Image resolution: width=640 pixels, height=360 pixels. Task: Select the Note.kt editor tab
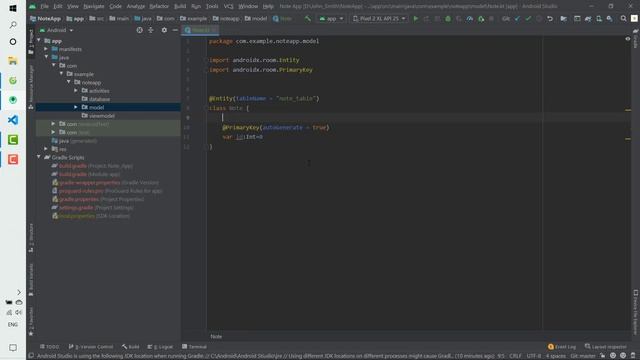tap(200, 30)
